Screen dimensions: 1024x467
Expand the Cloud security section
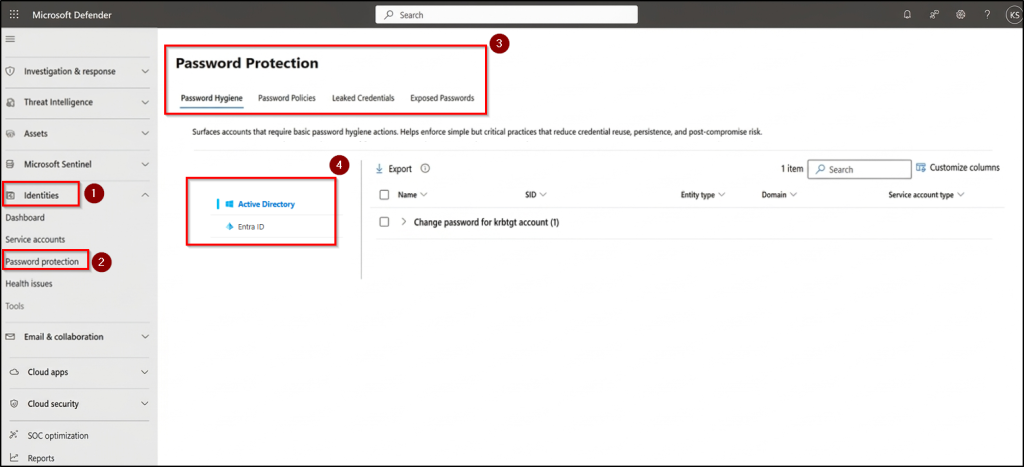[145, 404]
